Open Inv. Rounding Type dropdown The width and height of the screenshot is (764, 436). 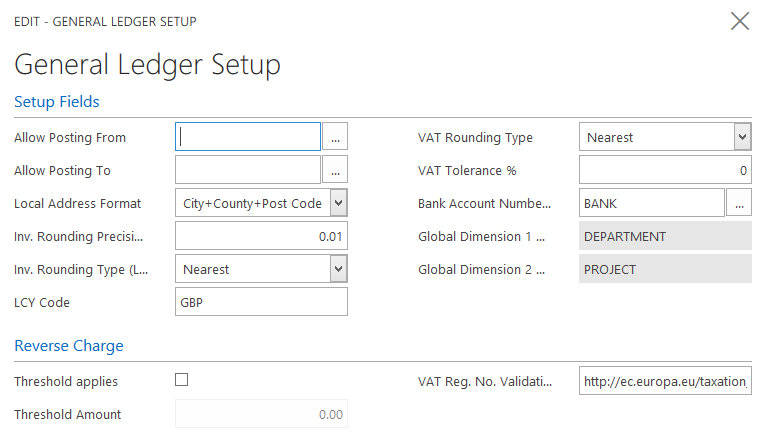pos(338,269)
